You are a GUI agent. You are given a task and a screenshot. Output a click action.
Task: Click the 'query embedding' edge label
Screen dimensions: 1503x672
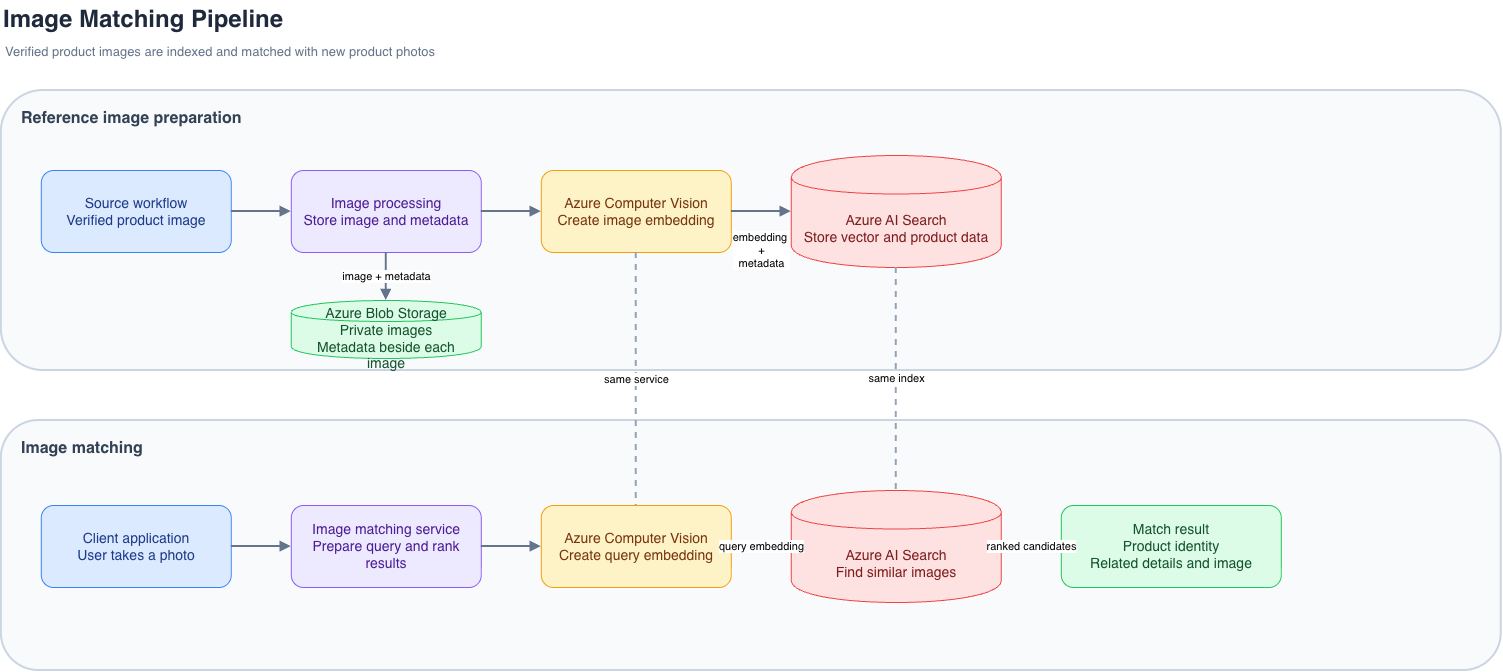pos(761,546)
